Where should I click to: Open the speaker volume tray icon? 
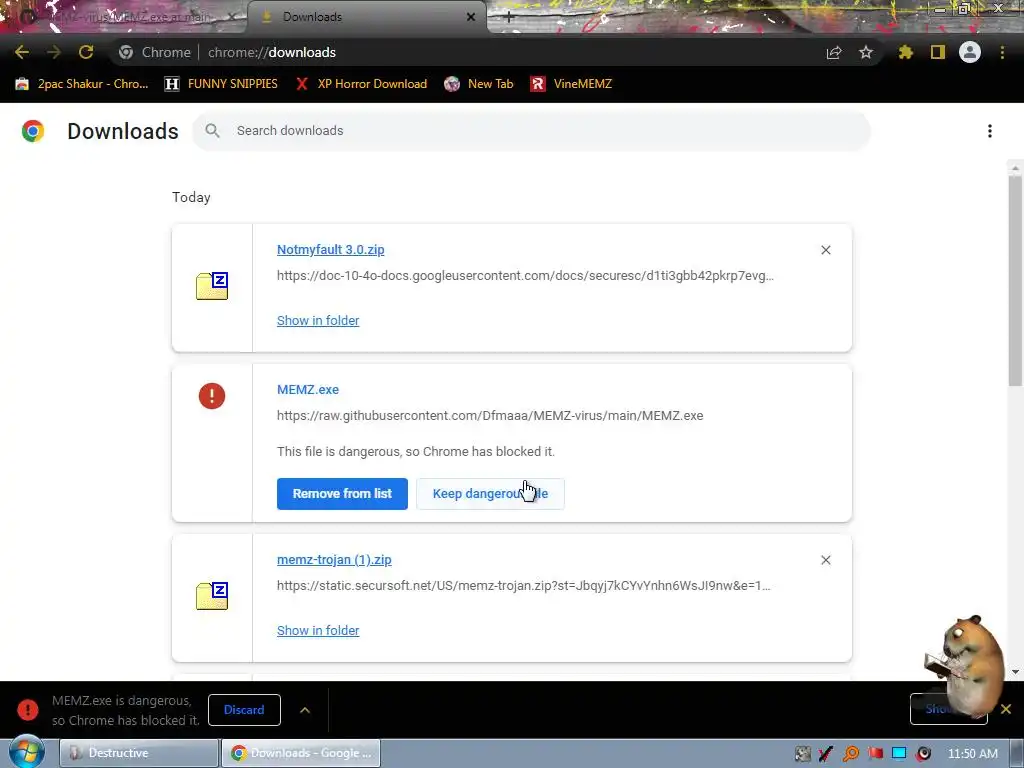(923, 754)
